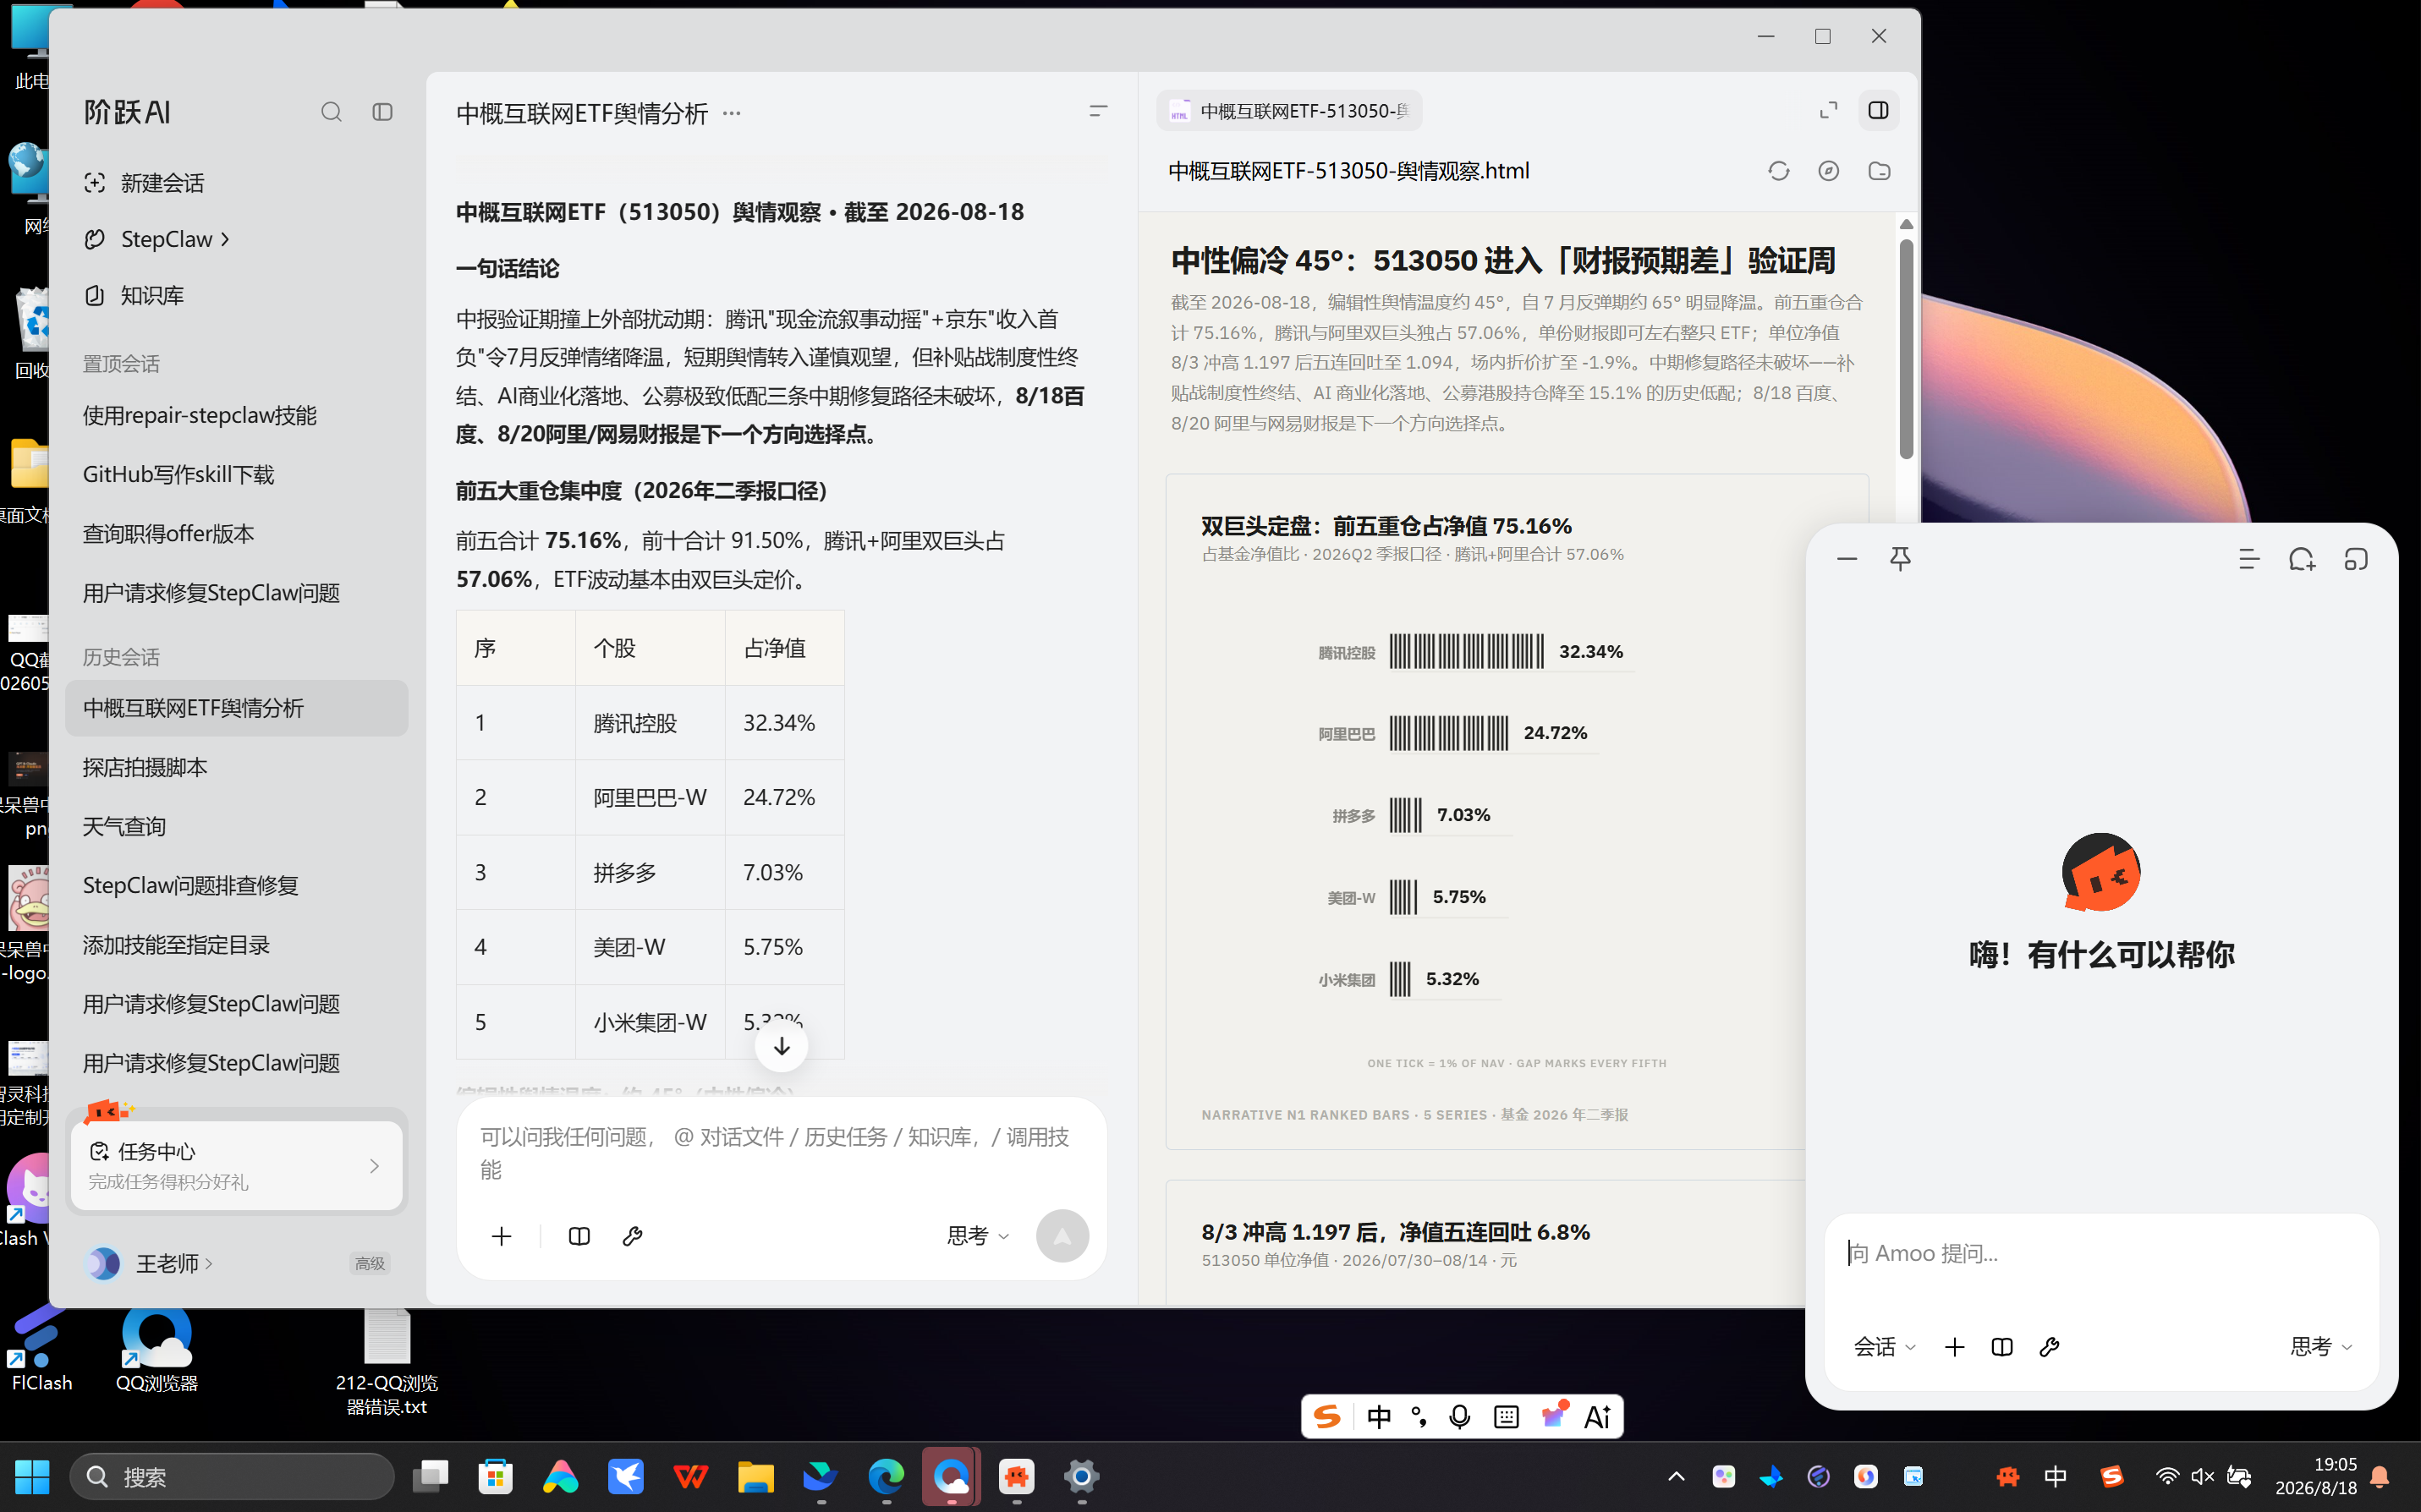Open 王老师 account menu

coord(150,1263)
